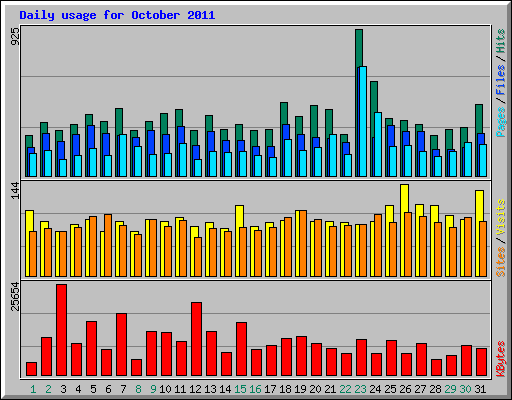Click day label "27" on the x-axis
512x400 pixels.
[420, 389]
